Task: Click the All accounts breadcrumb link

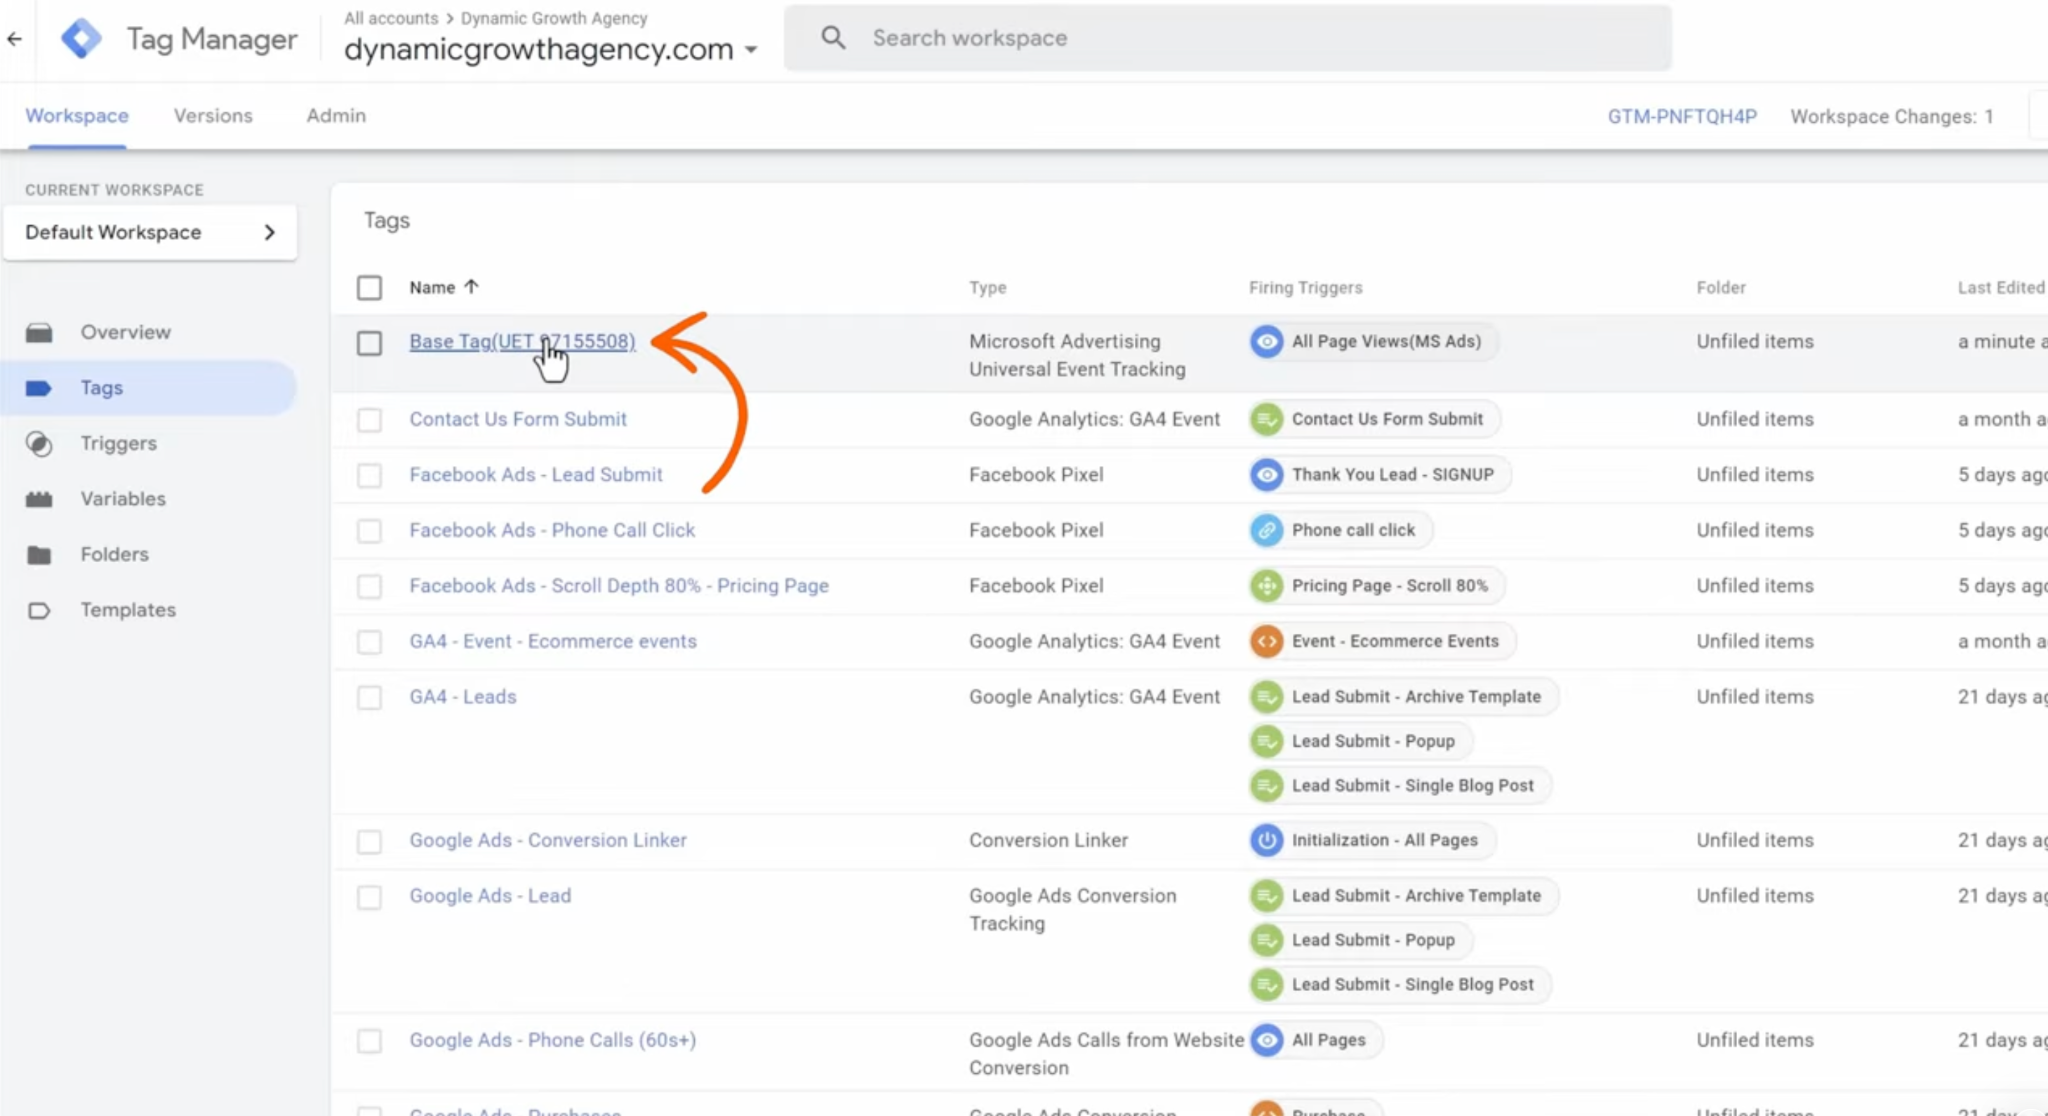Action: point(391,18)
